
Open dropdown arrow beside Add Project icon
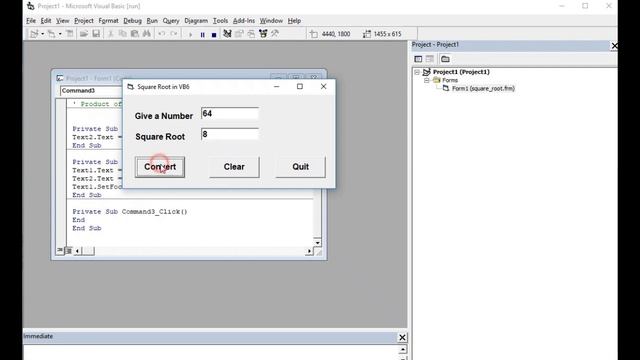(x=42, y=34)
